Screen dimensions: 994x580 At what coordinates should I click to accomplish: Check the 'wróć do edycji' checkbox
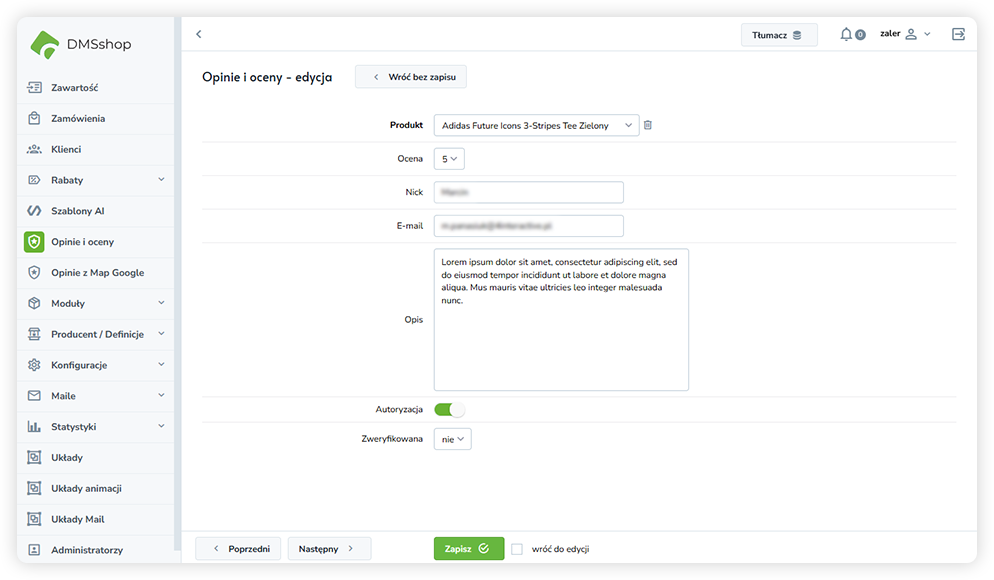pos(517,549)
